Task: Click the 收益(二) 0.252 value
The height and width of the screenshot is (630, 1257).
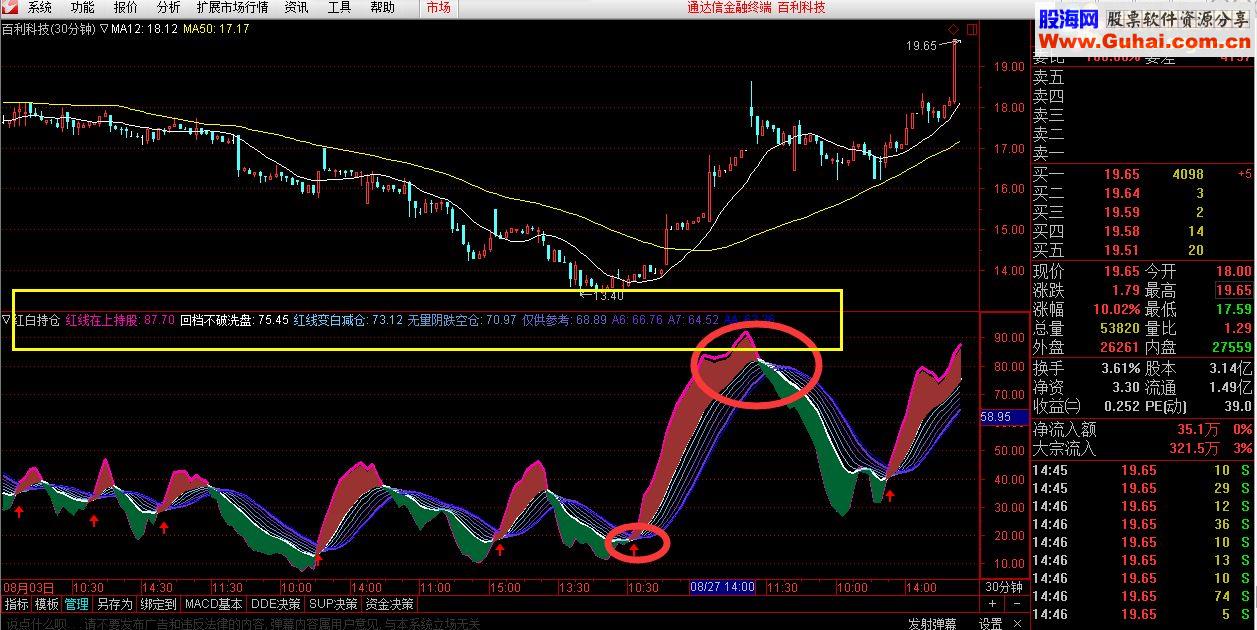Action: click(x=1120, y=405)
